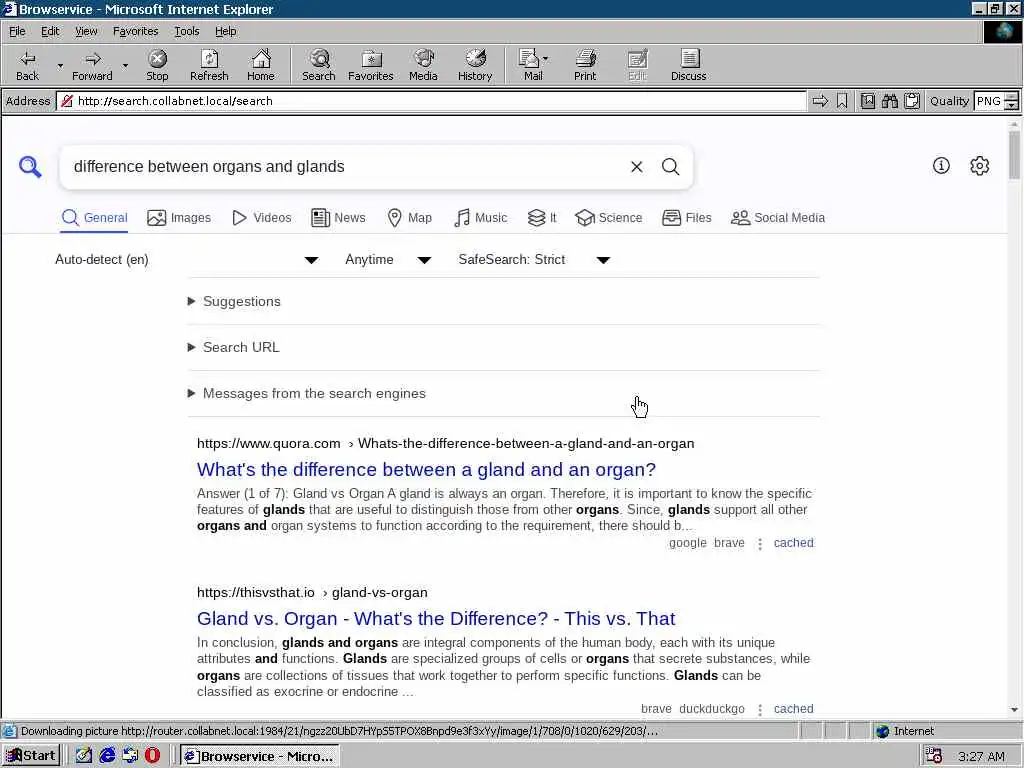Open the Quality PNG dropdown

pos(996,101)
